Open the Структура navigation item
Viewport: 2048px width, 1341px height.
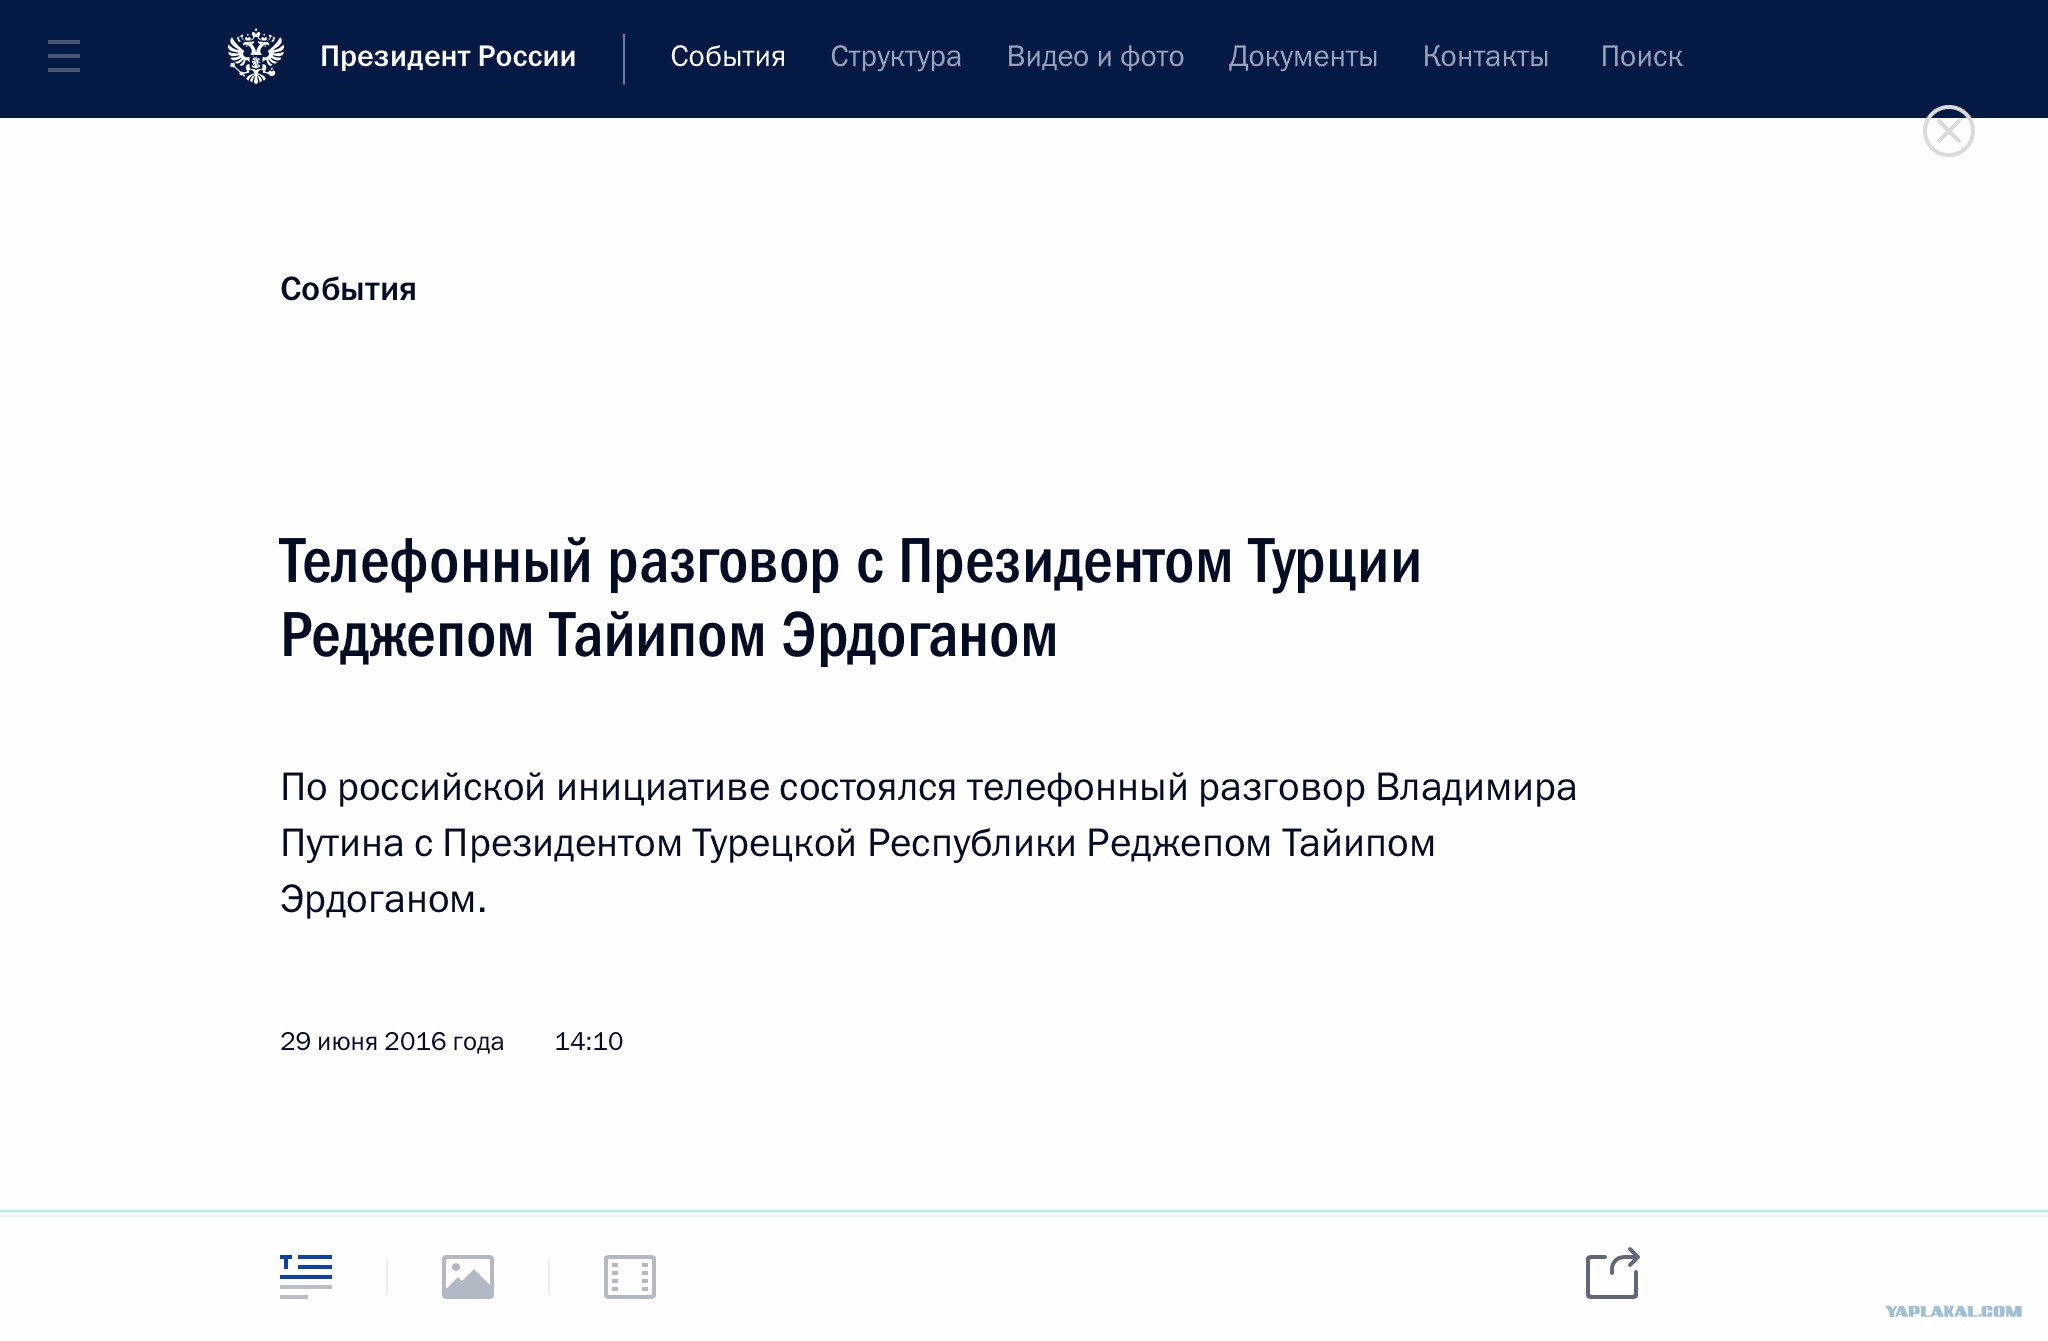click(895, 56)
